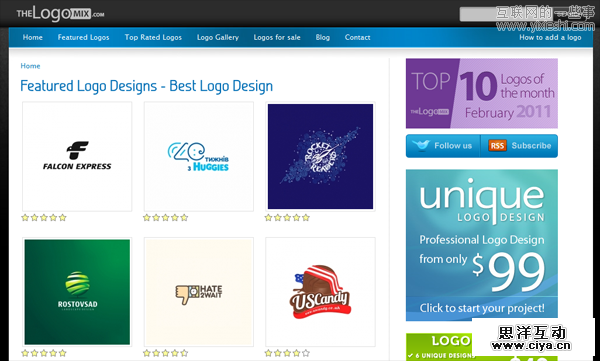
Task: Open the unique Logo Design $99 ad
Action: [x=482, y=245]
